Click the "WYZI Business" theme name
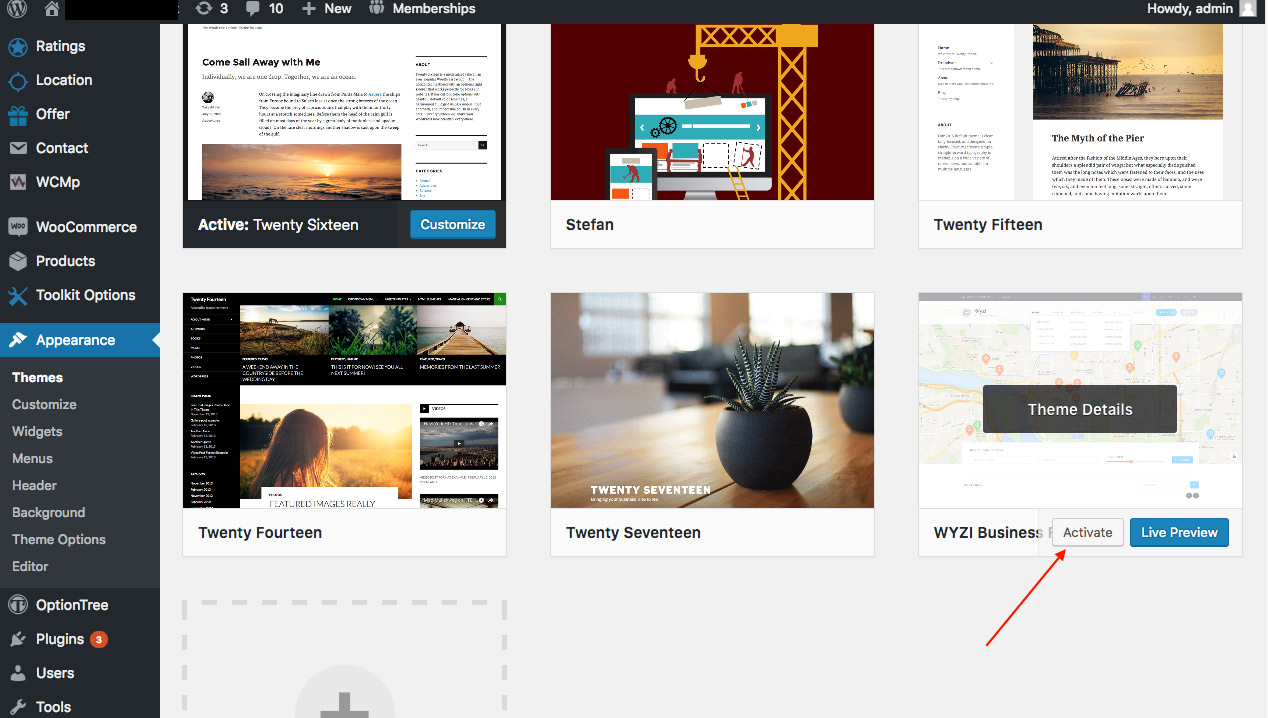 coord(988,533)
